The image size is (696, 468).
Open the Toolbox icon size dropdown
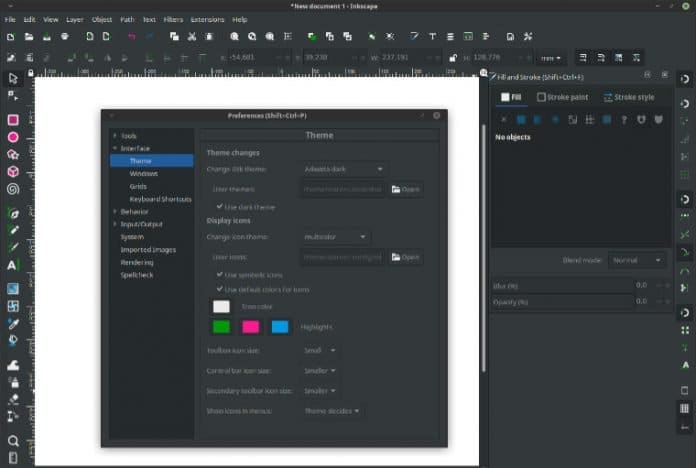coord(320,350)
